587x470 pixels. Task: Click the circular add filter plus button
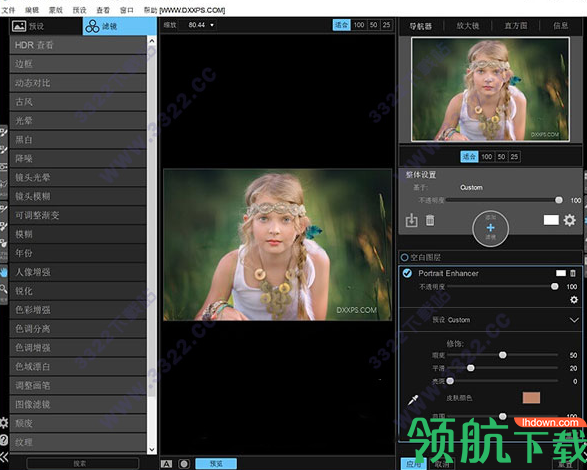pos(490,228)
